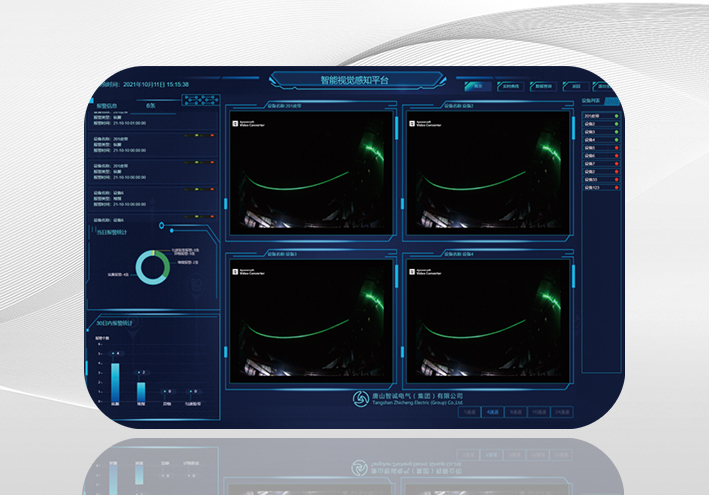Click the donut chart of today's alarm statistics
The height and width of the screenshot is (495, 709).
[154, 265]
